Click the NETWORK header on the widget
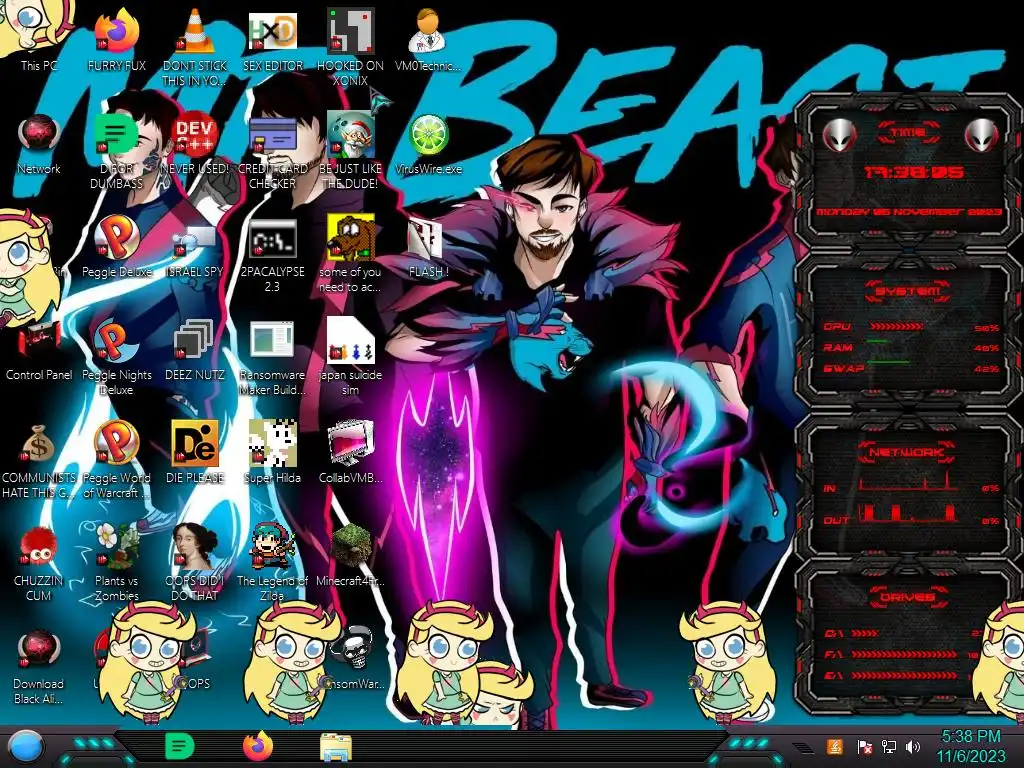The image size is (1024, 768). 908,452
